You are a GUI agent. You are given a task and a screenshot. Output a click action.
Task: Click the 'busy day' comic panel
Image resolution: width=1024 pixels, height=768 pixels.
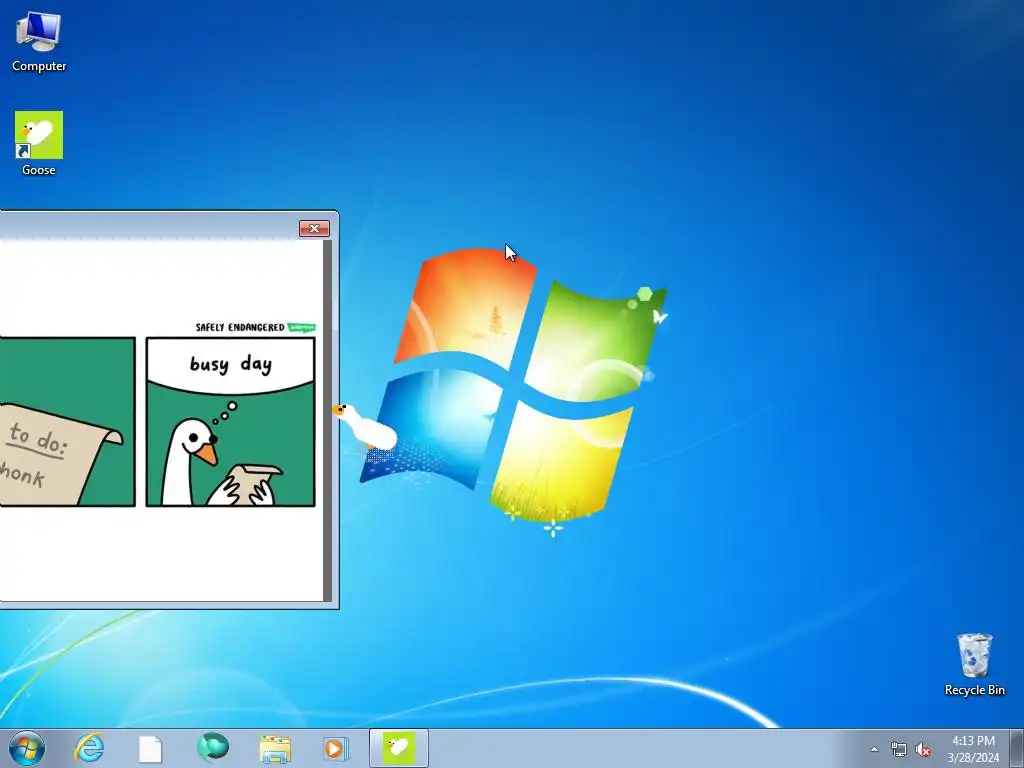(x=230, y=422)
